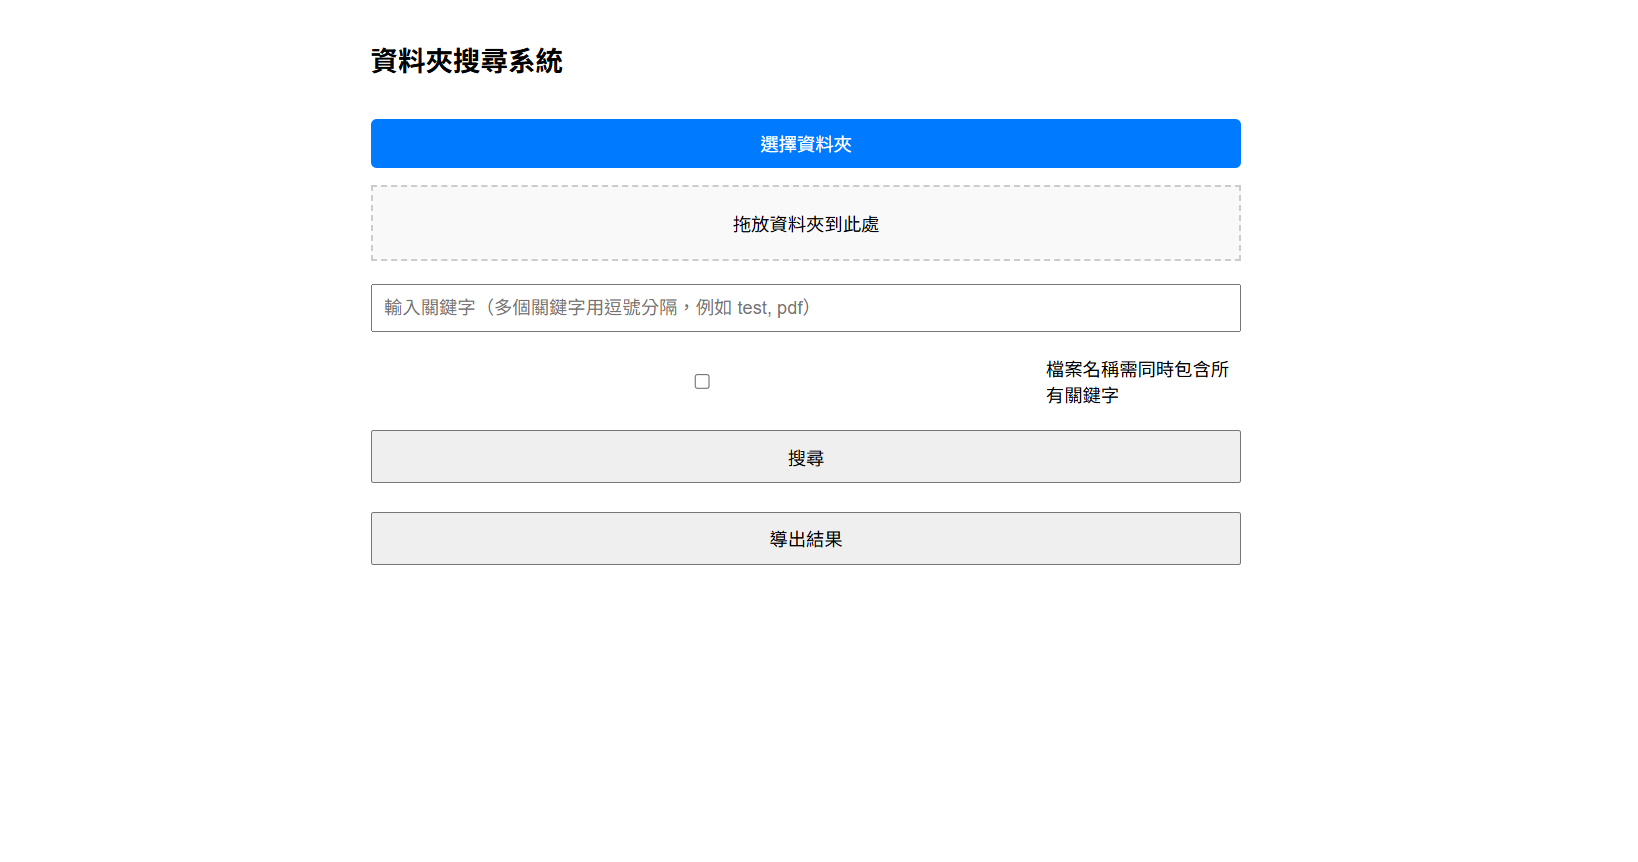Tick the box beside 檔案名稱需同時包含所有關鍵字

(x=702, y=382)
